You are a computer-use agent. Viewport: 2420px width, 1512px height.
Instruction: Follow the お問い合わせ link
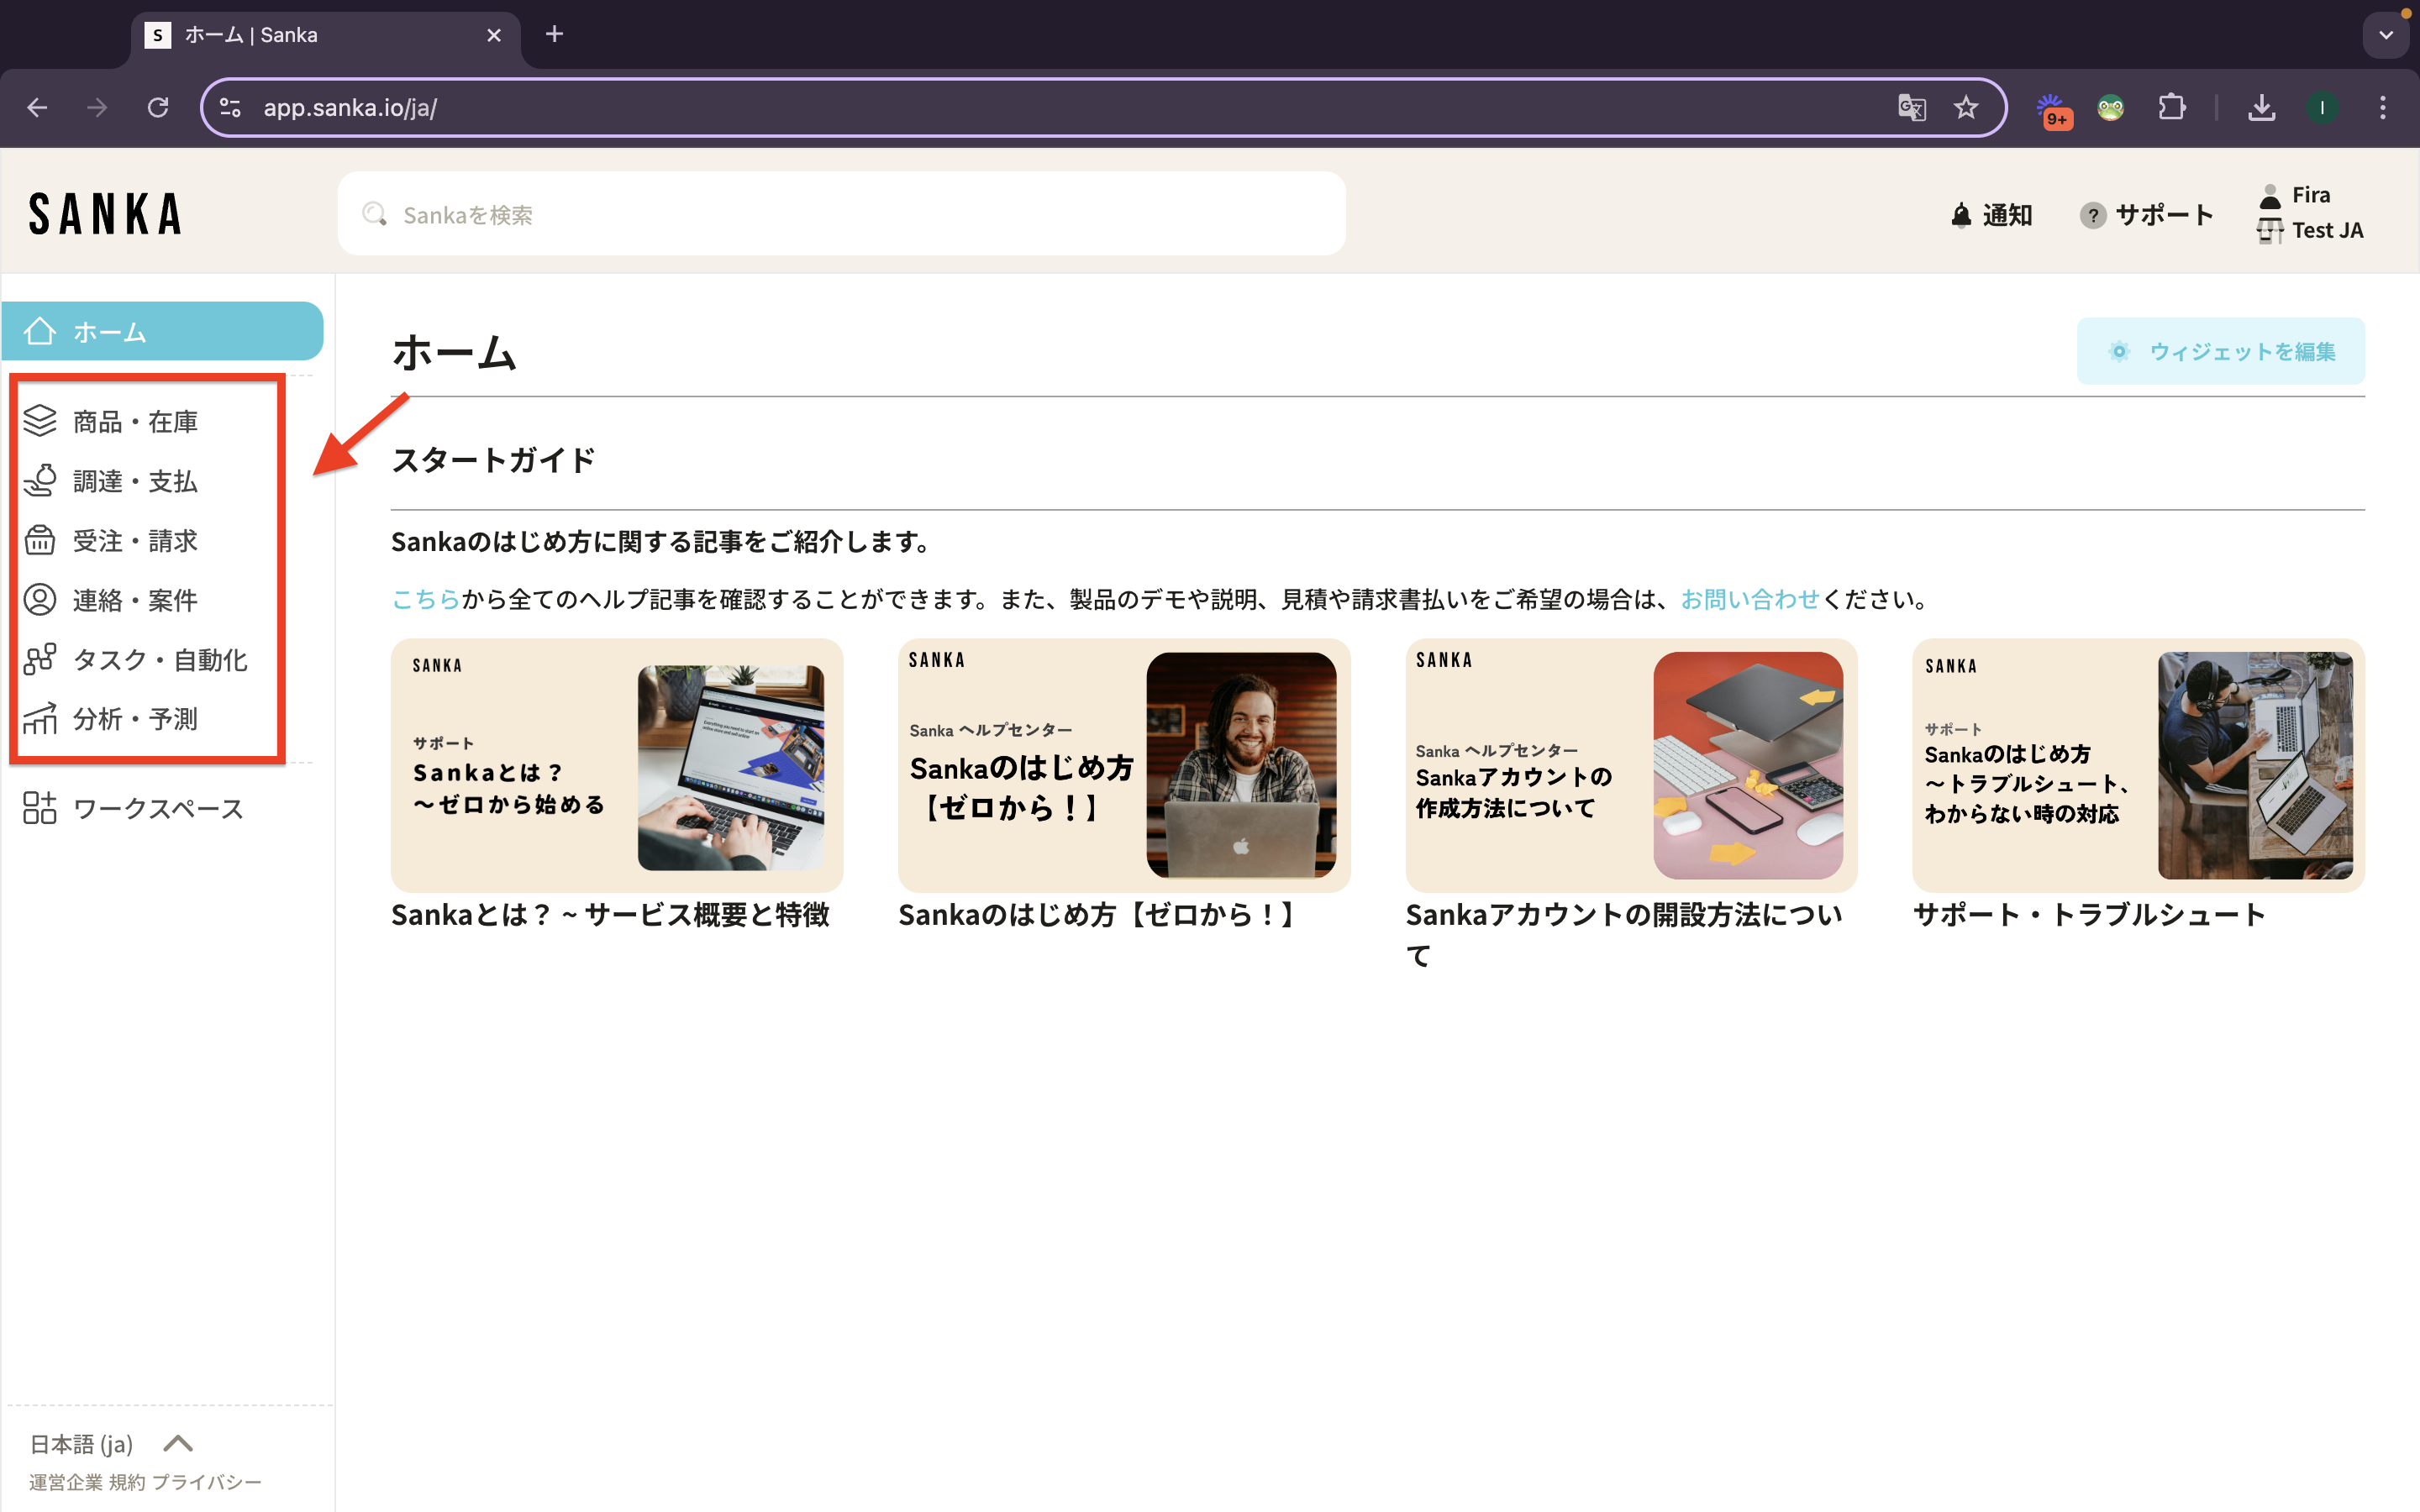tap(1749, 599)
